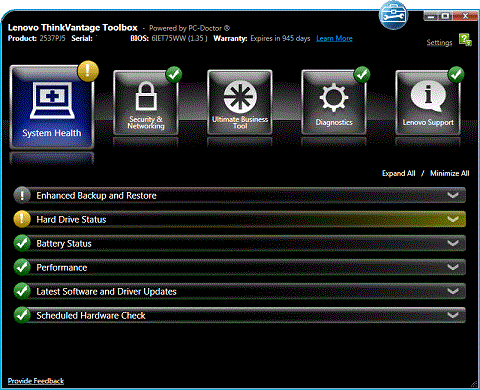Screen dimensions: 480x390
Task: Select the Battery Status label
Action: (x=64, y=244)
